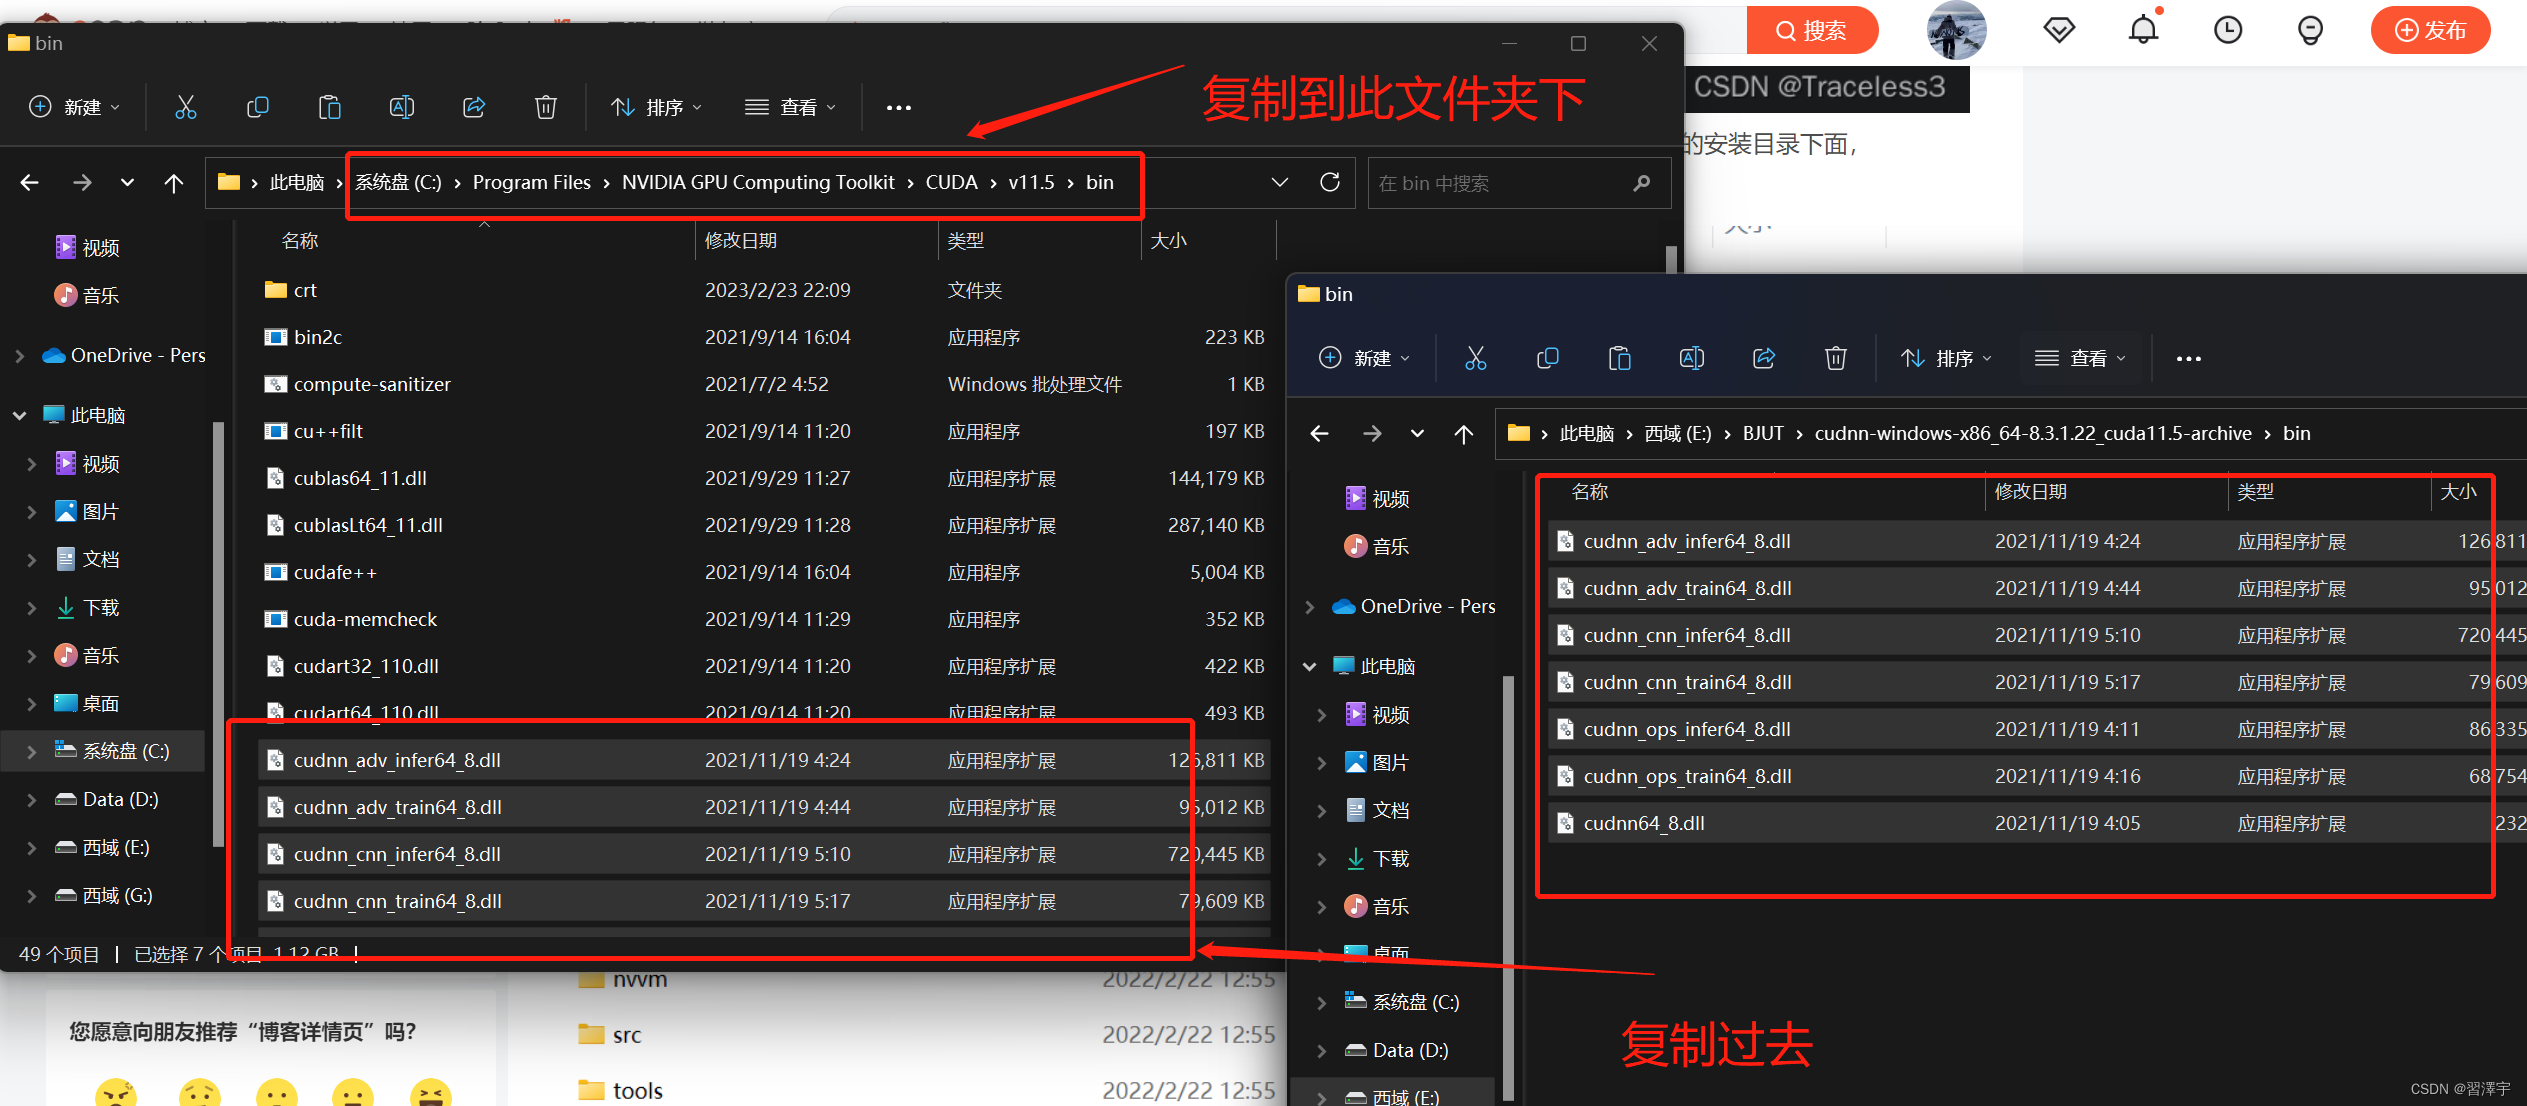Go forward in CUDA bin window navigation
The height and width of the screenshot is (1106, 2527).
82,183
